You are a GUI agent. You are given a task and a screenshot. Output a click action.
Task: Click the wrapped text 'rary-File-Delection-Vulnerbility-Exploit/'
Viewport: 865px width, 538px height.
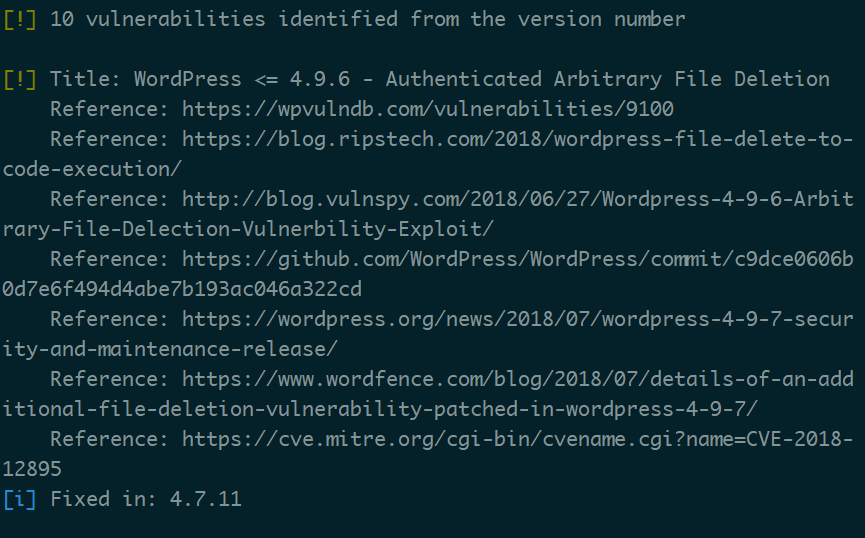pos(248,229)
